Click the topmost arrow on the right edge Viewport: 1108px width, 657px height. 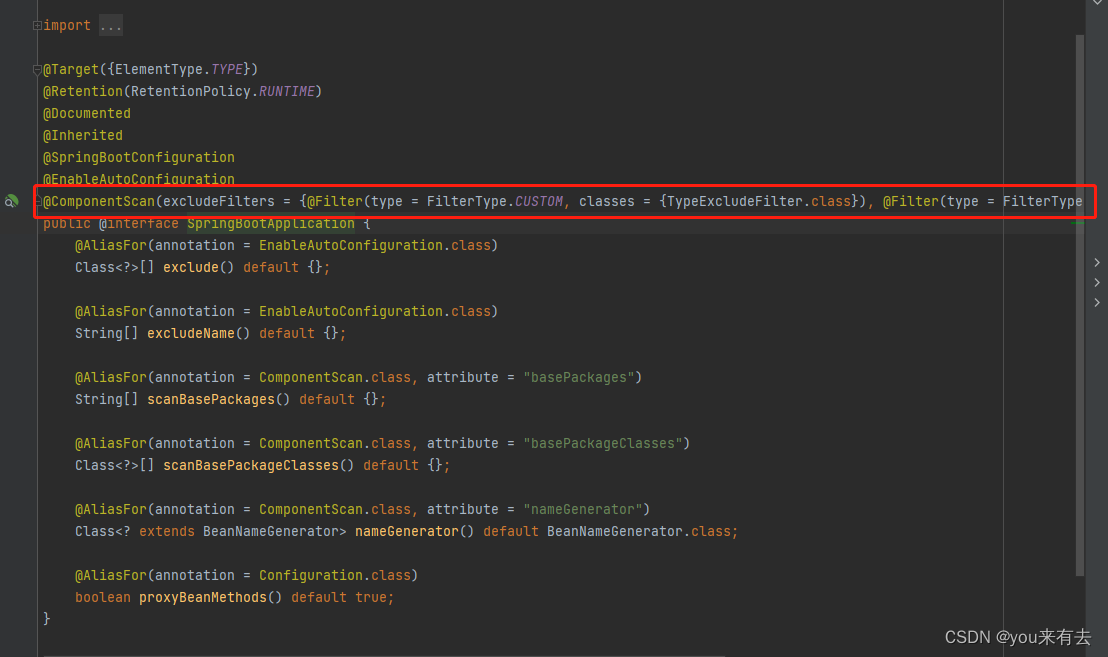click(x=1096, y=262)
